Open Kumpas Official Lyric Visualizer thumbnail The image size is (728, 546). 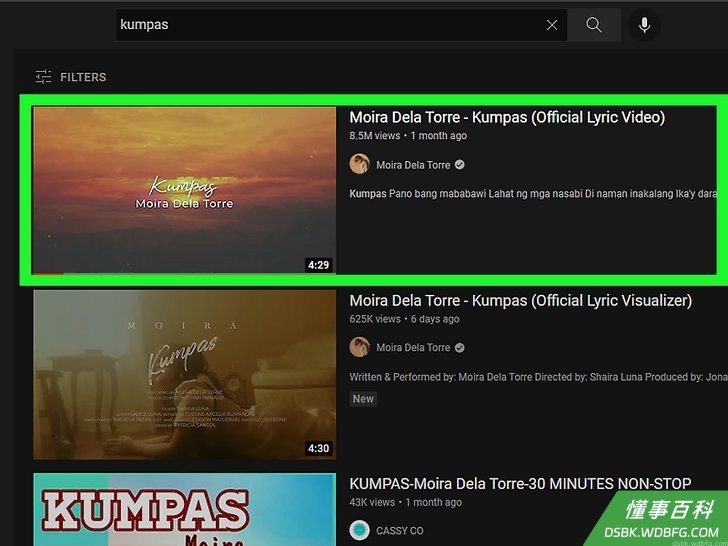coord(184,375)
